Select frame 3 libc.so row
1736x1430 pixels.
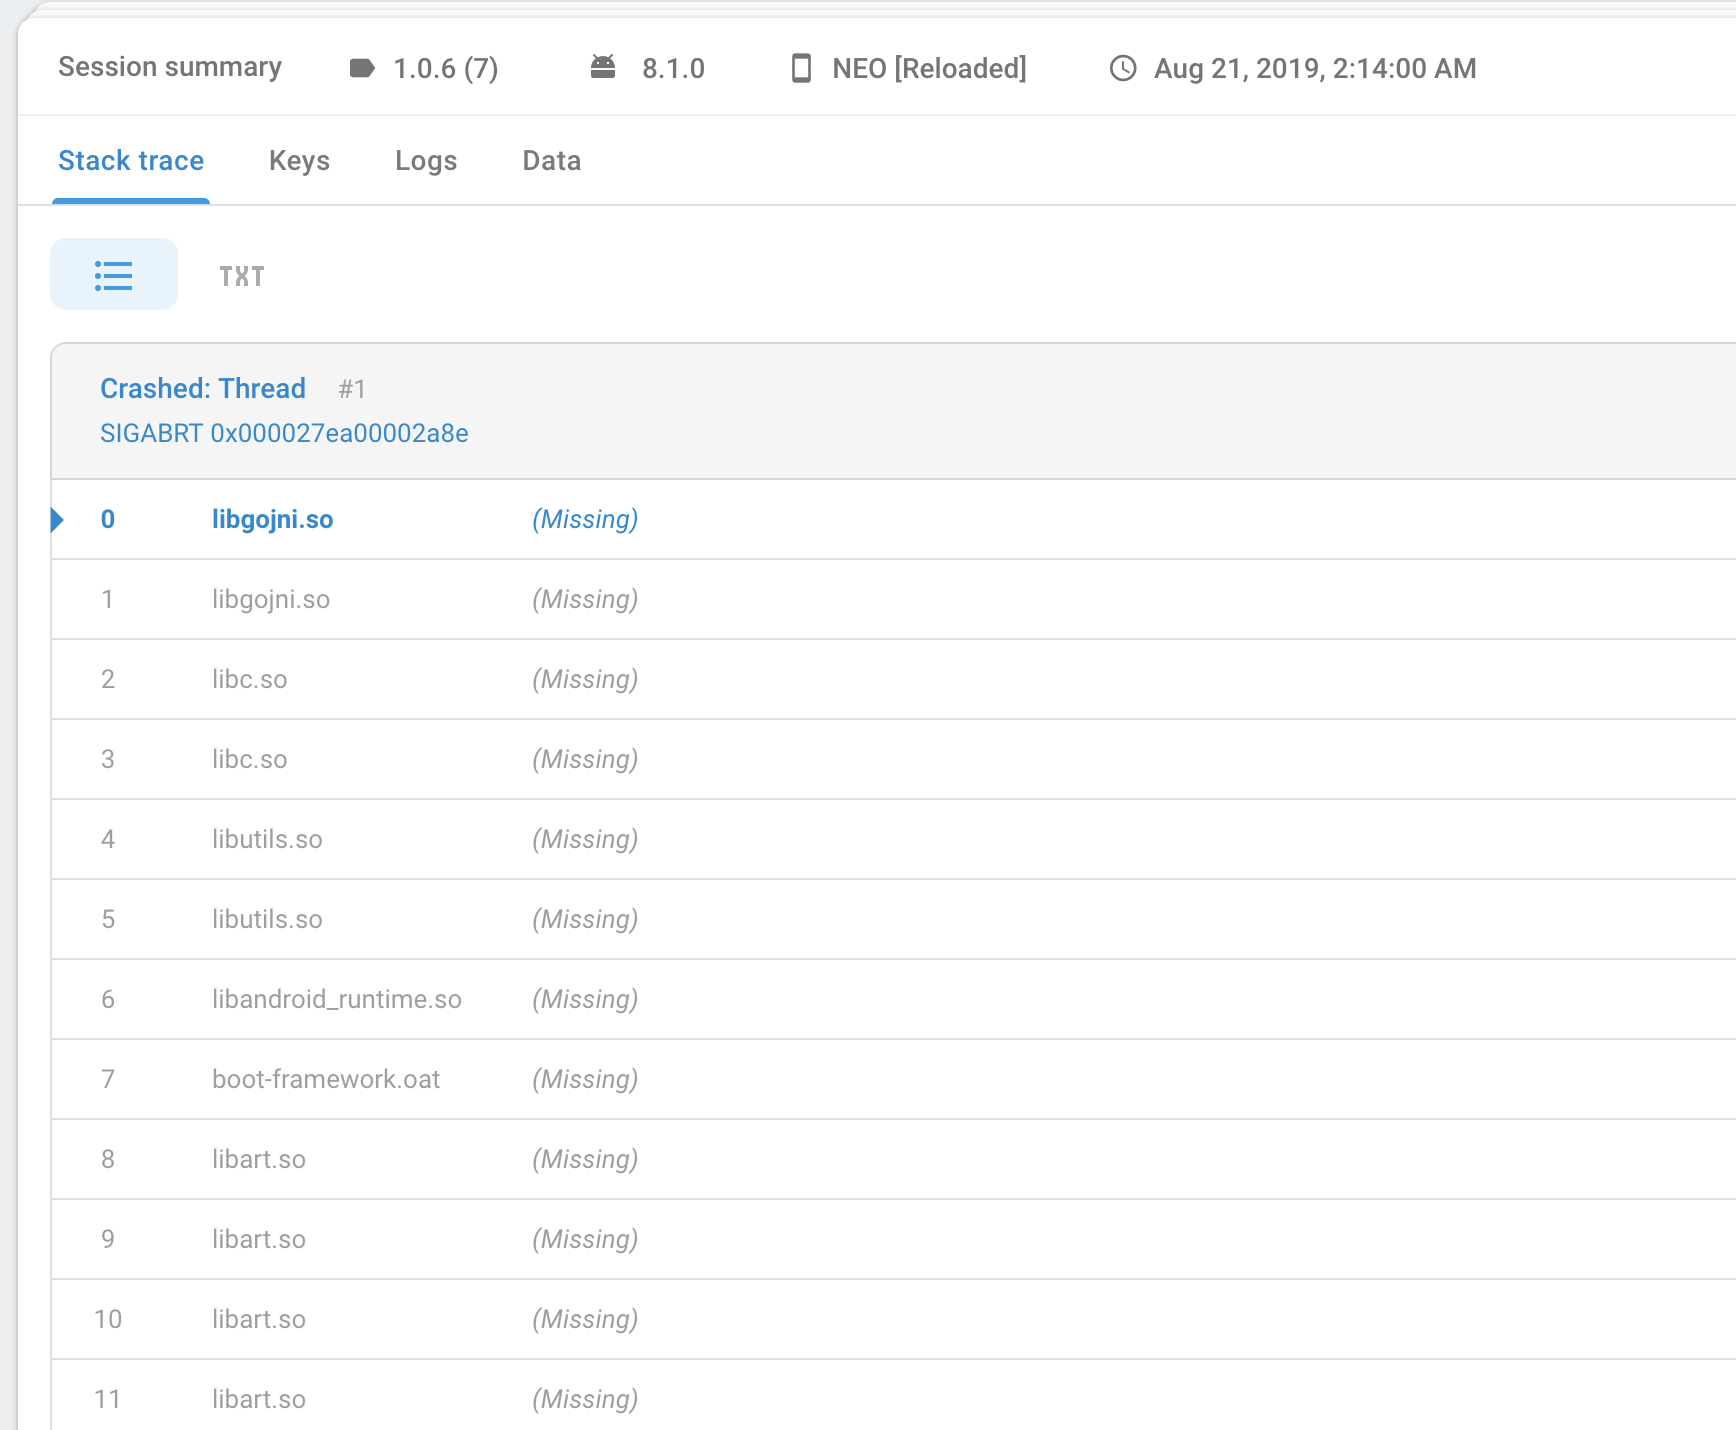point(893,759)
